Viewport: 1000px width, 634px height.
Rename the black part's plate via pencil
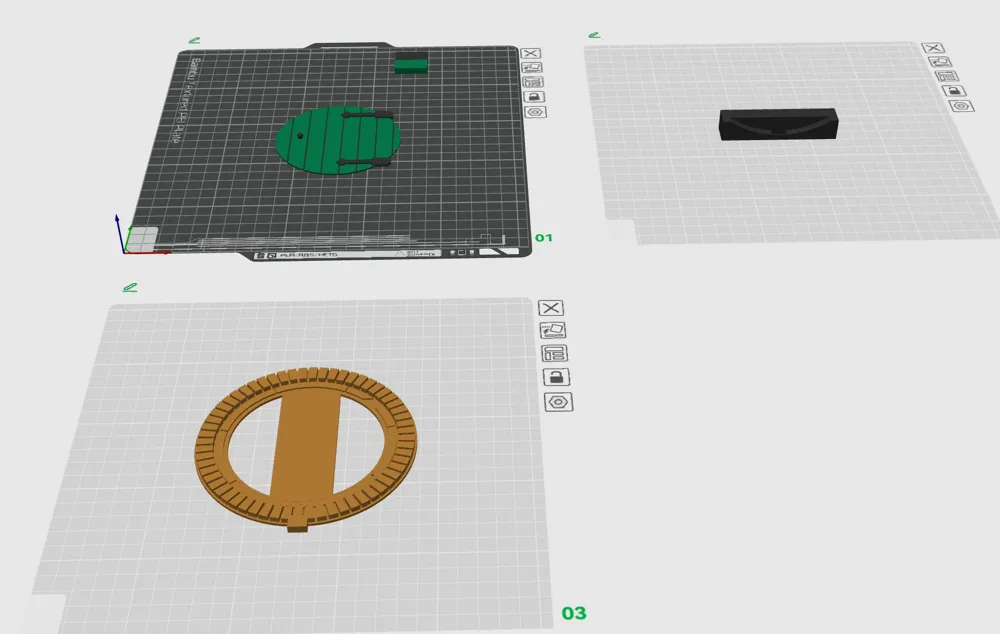[x=594, y=35]
